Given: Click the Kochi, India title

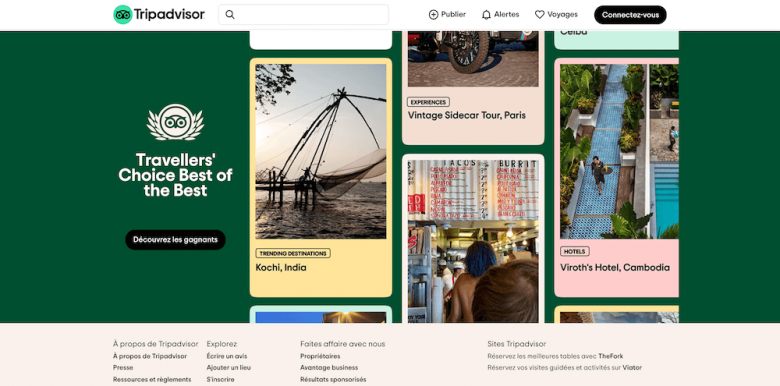Looking at the screenshot, I should pos(281,268).
